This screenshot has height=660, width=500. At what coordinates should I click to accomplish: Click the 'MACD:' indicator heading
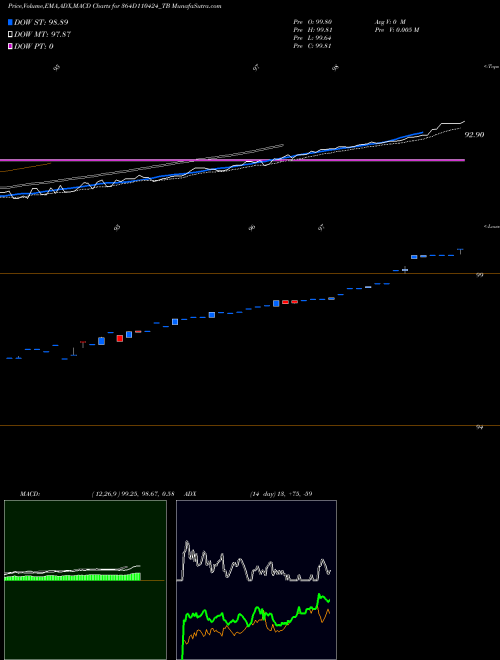tap(29, 493)
